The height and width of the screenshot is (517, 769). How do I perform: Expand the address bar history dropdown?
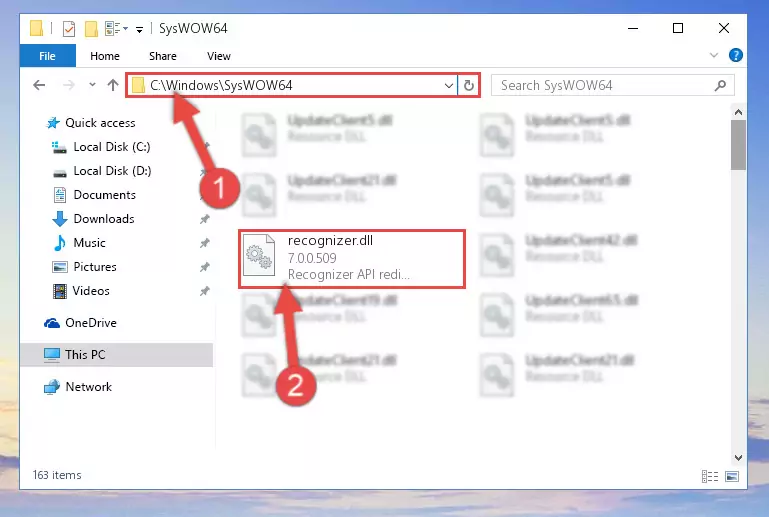pos(448,86)
